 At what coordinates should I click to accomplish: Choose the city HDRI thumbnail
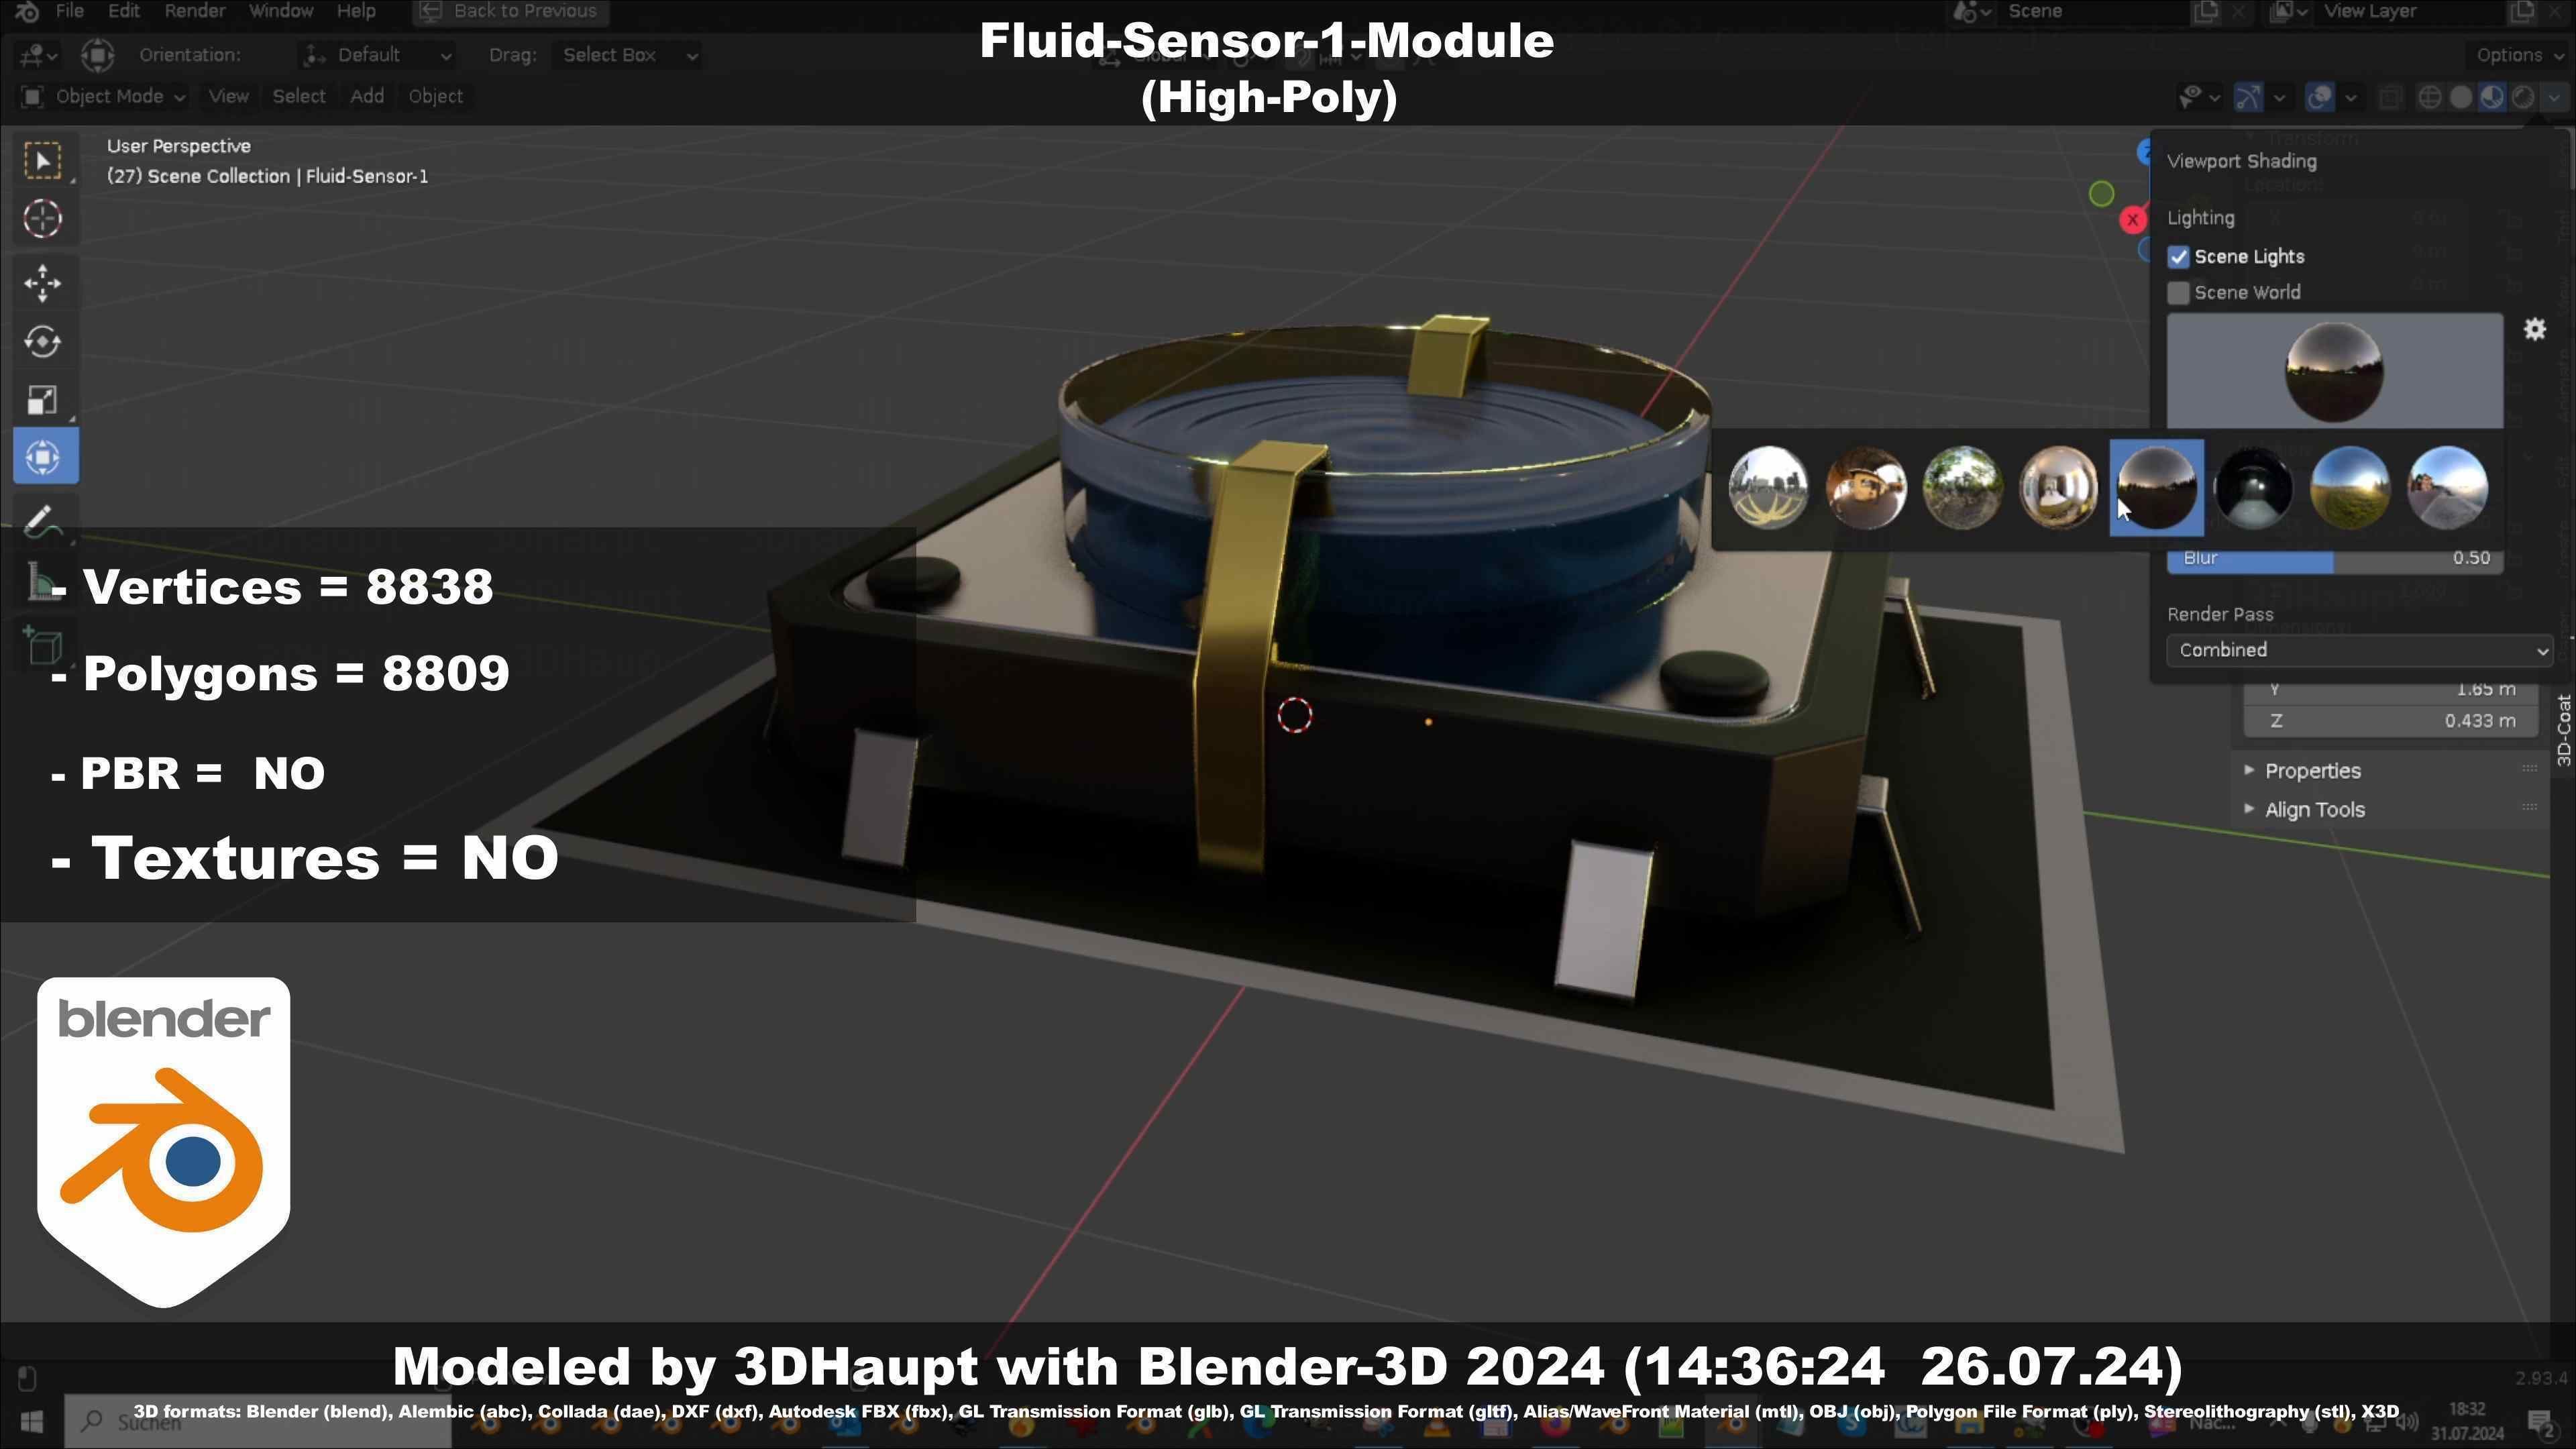pos(1768,487)
